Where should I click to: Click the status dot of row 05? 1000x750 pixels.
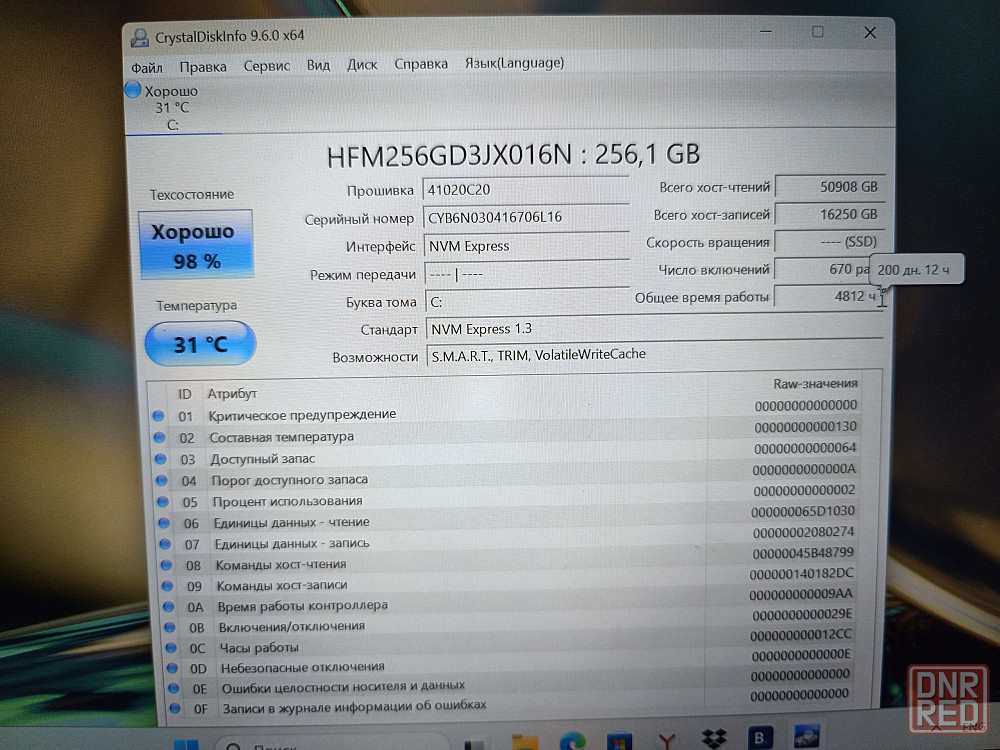tap(163, 502)
